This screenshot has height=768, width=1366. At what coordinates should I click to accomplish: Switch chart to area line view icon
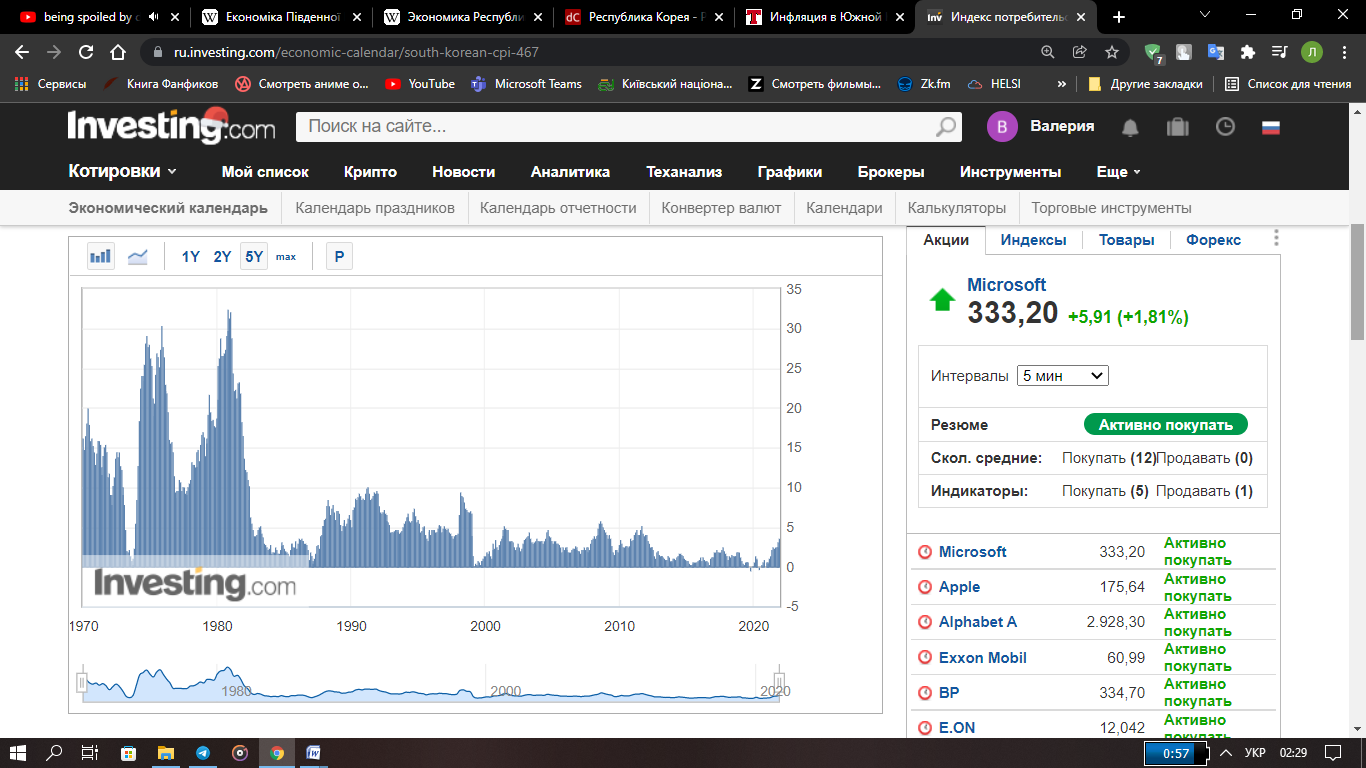point(138,257)
